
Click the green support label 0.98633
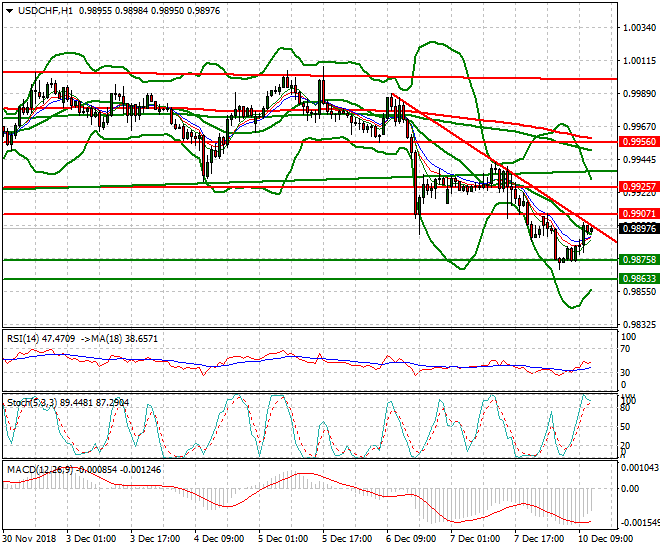(639, 279)
